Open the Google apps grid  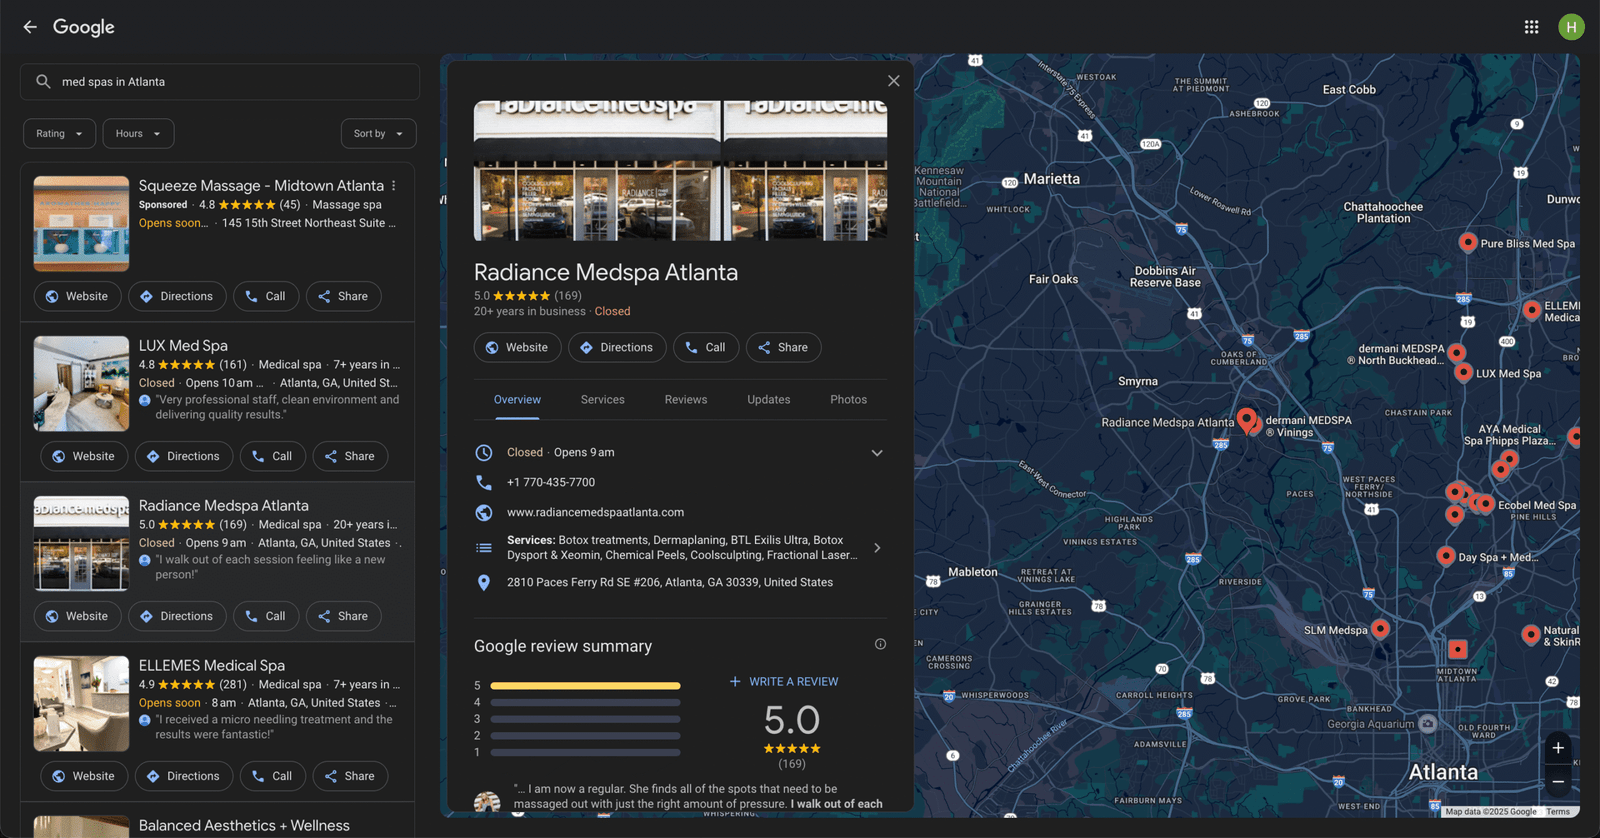click(1531, 27)
